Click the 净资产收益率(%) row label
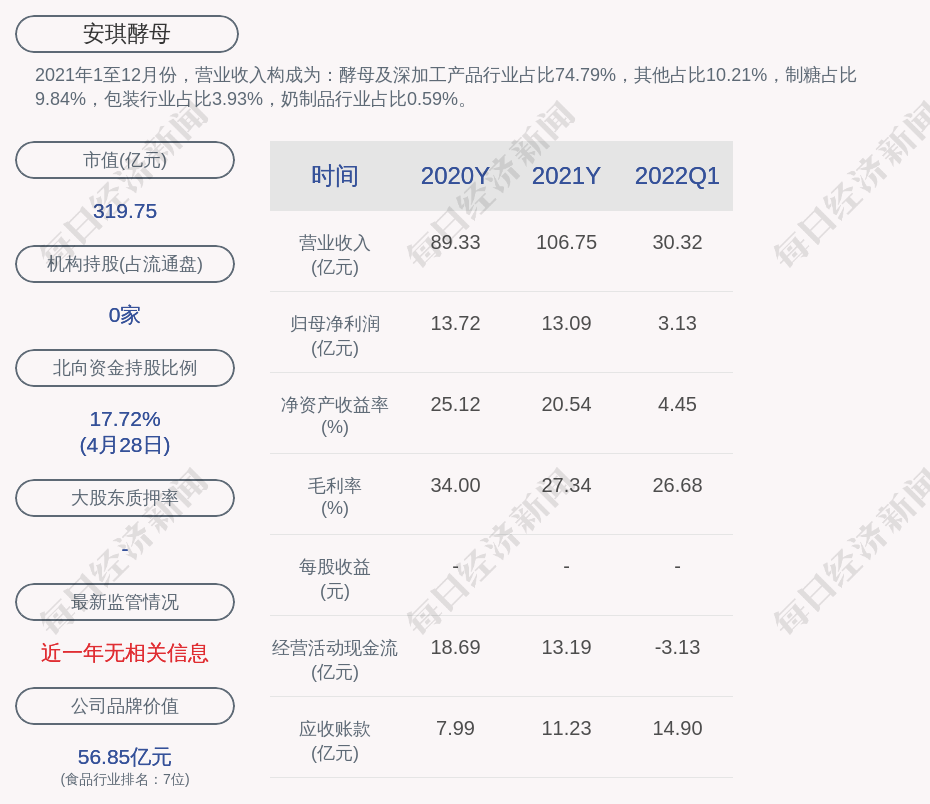The image size is (930, 804). coord(335,416)
